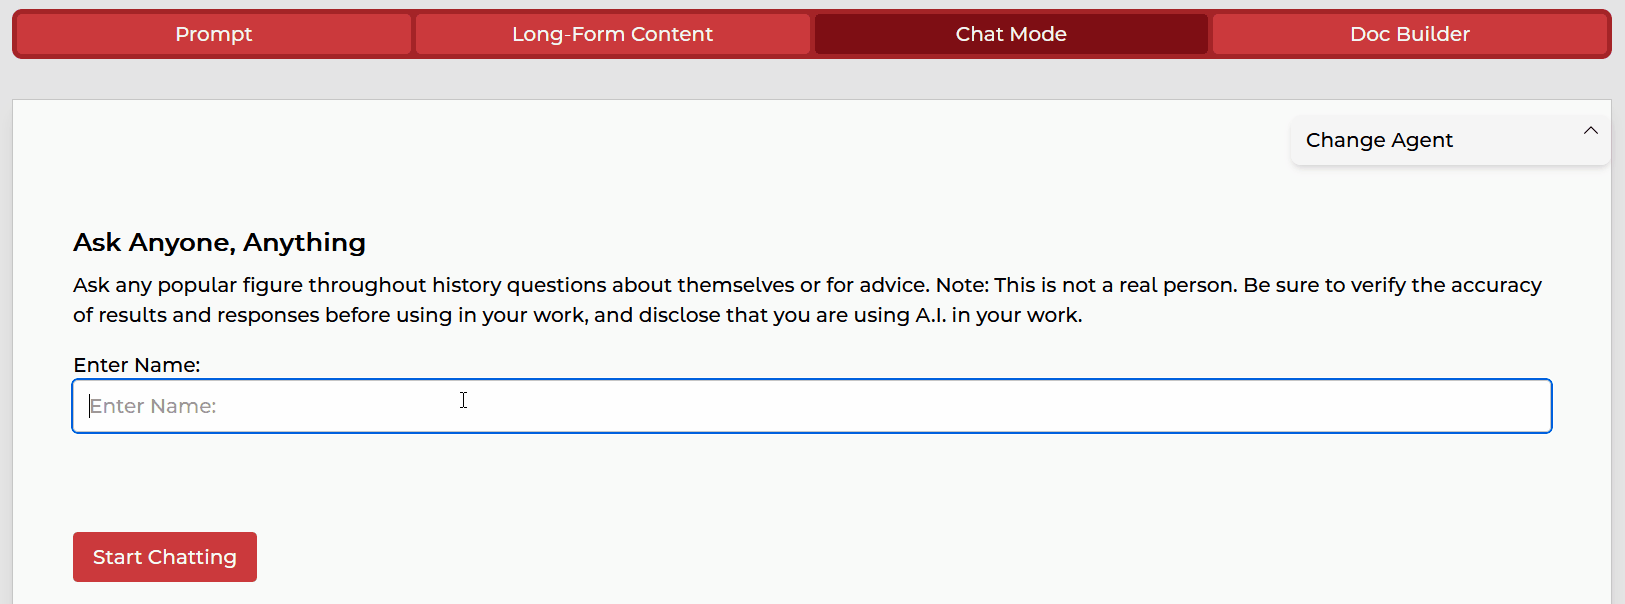Click the 'Start Chatting' text on the red button
The width and height of the screenshot is (1625, 604).
165,557
